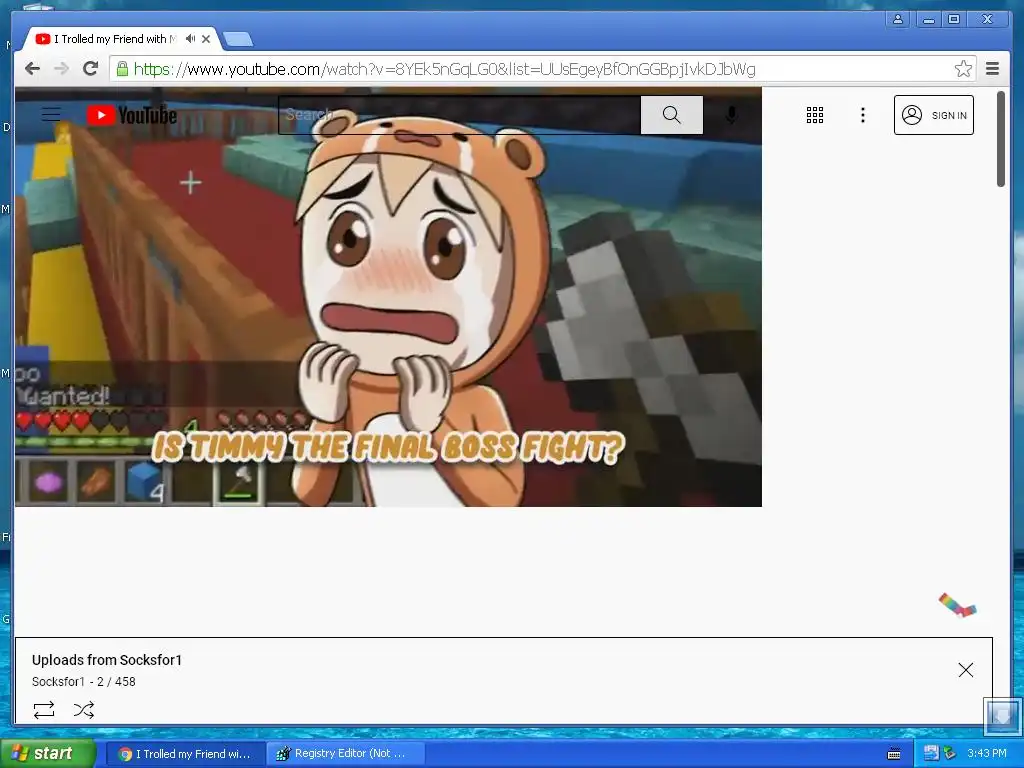Open the Windows start menu

[47, 754]
